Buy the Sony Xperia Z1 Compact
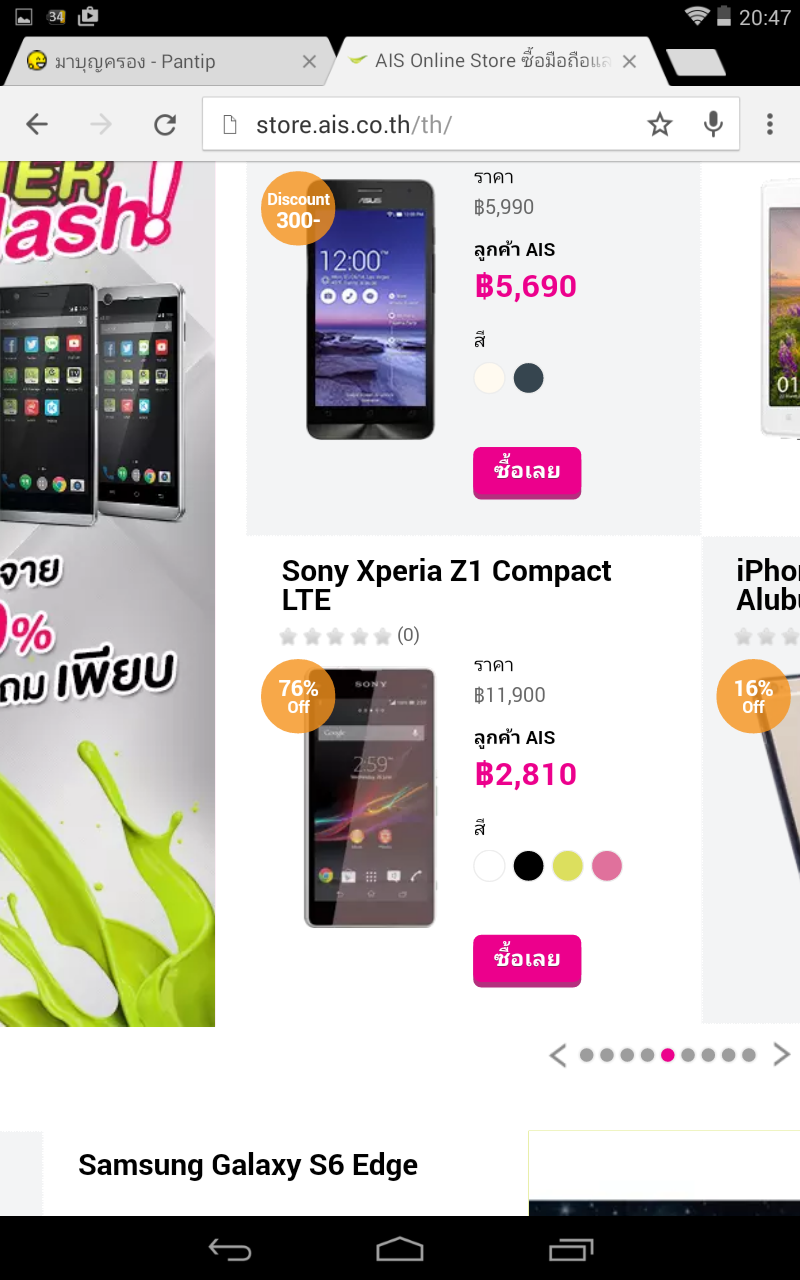800x1280 pixels. [x=527, y=960]
